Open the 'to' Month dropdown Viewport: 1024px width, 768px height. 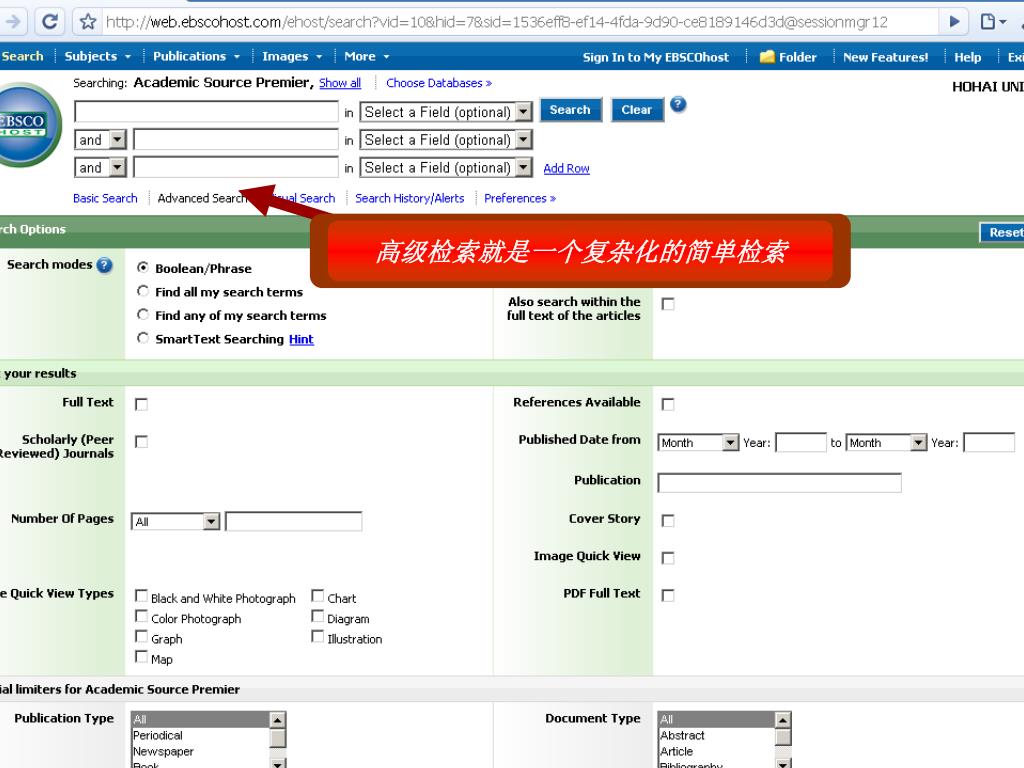click(886, 443)
